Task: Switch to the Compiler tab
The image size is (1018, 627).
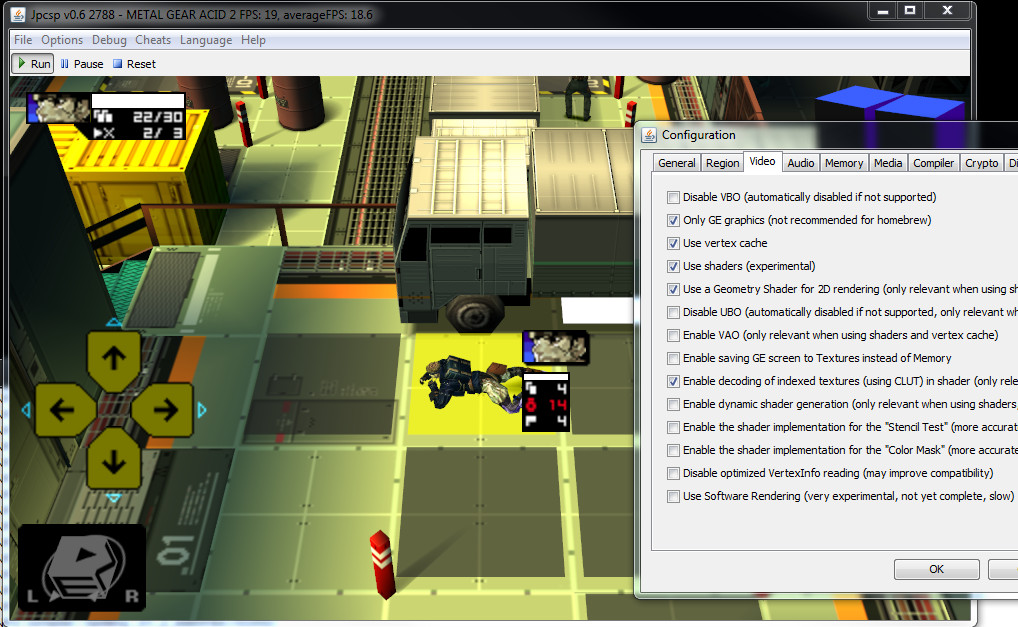Action: click(x=934, y=163)
